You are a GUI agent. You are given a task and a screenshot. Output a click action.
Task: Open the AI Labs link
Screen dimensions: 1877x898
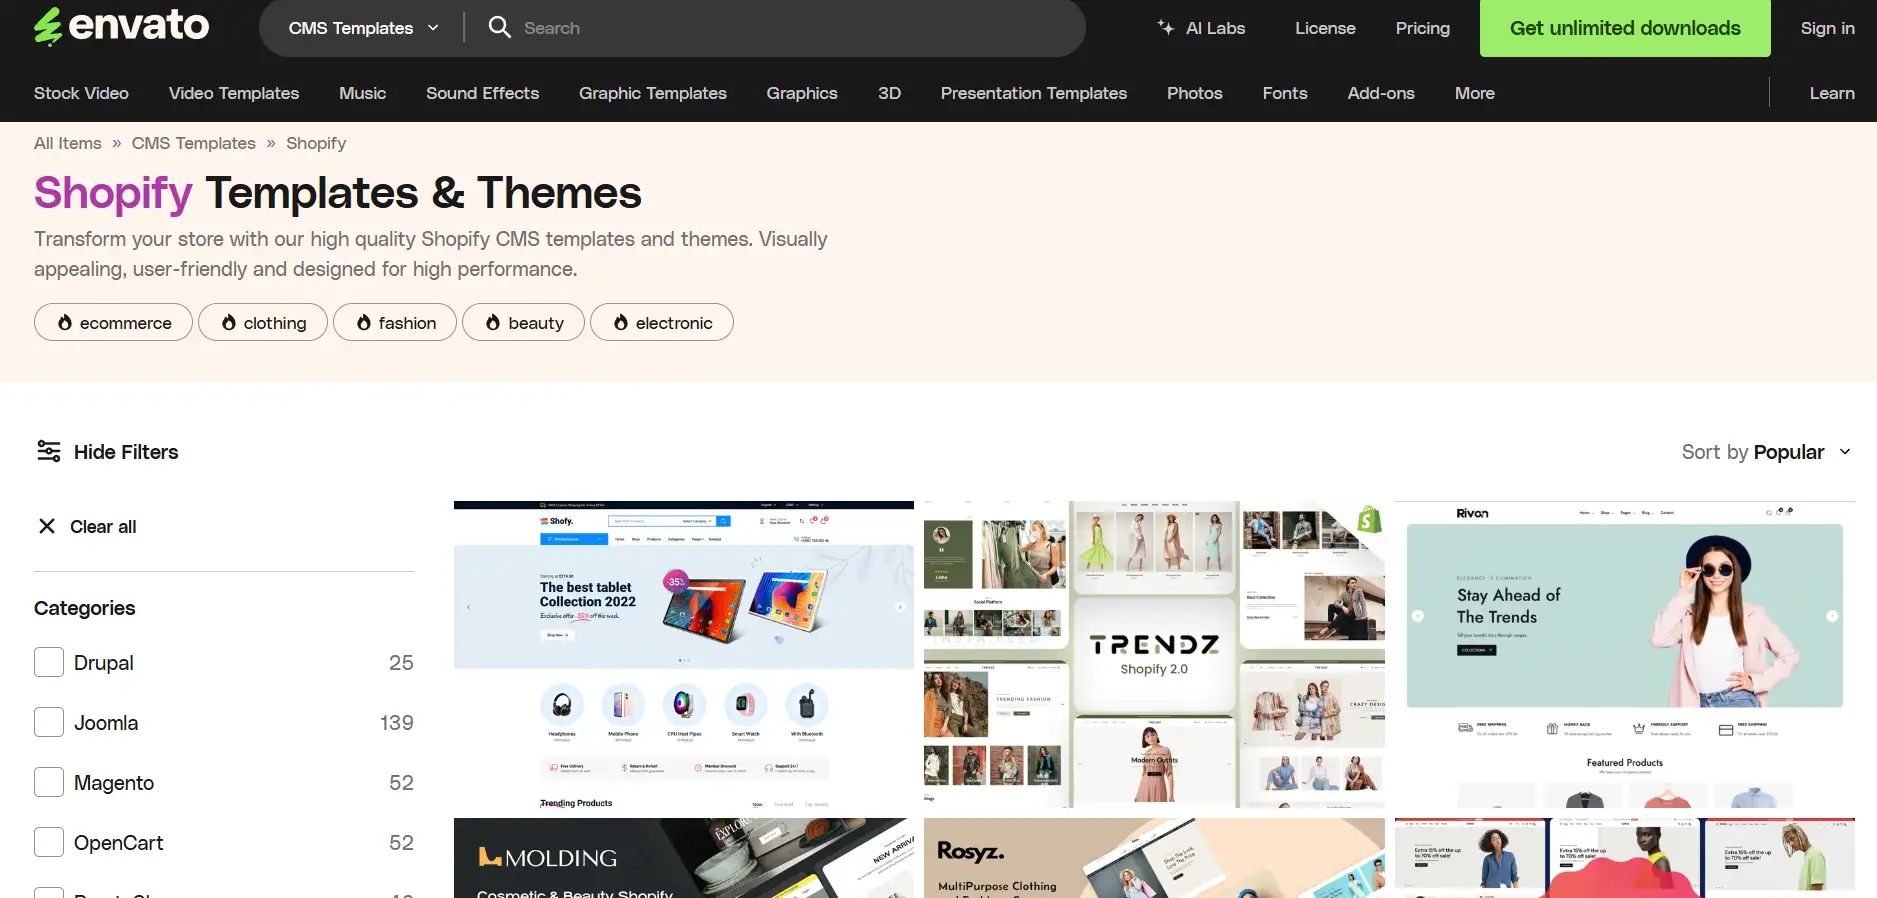click(x=1201, y=28)
